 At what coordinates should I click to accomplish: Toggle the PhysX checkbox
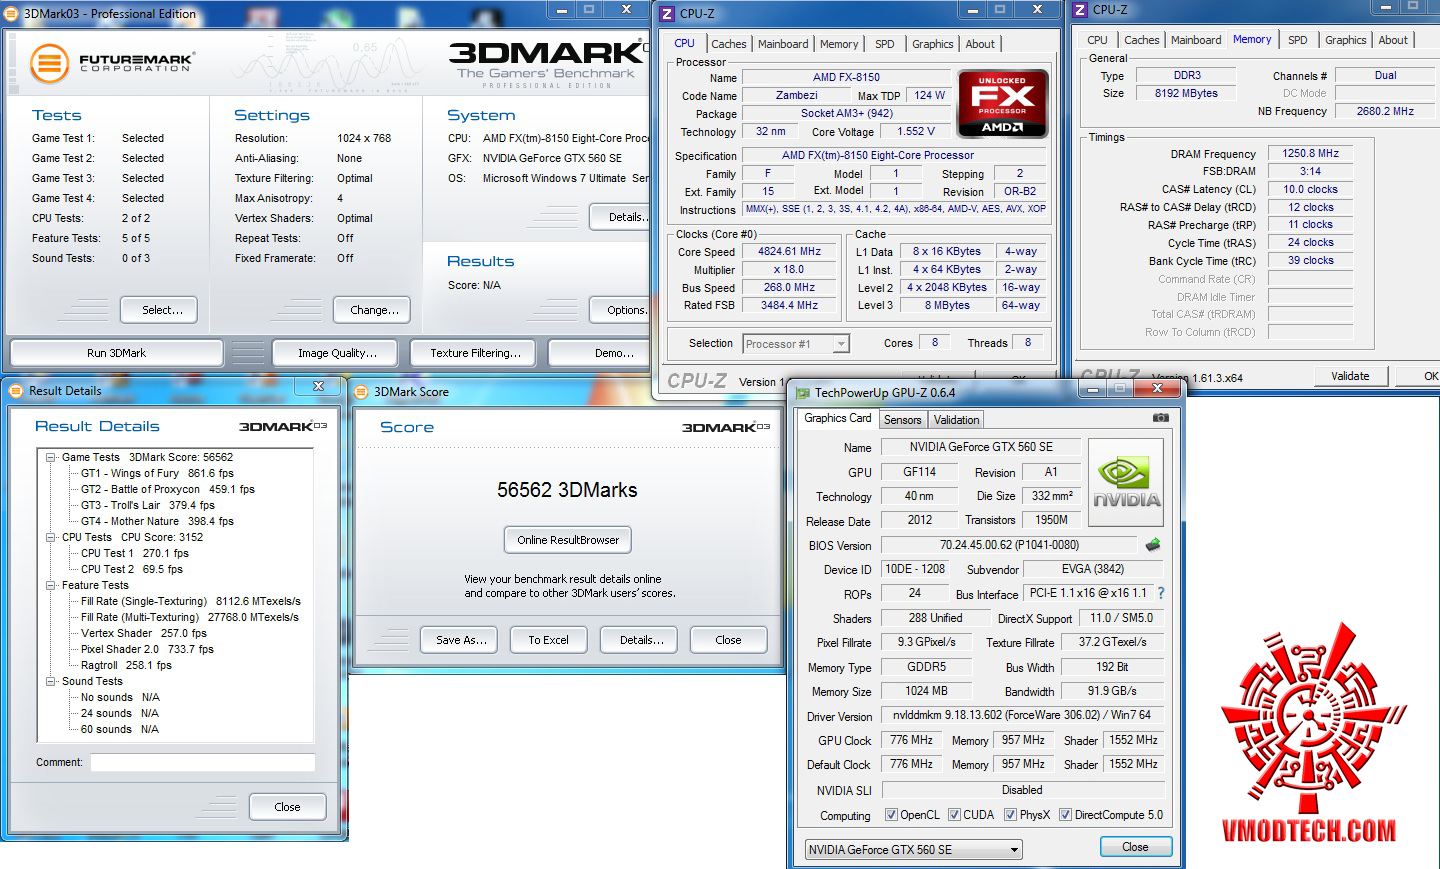(x=1010, y=815)
